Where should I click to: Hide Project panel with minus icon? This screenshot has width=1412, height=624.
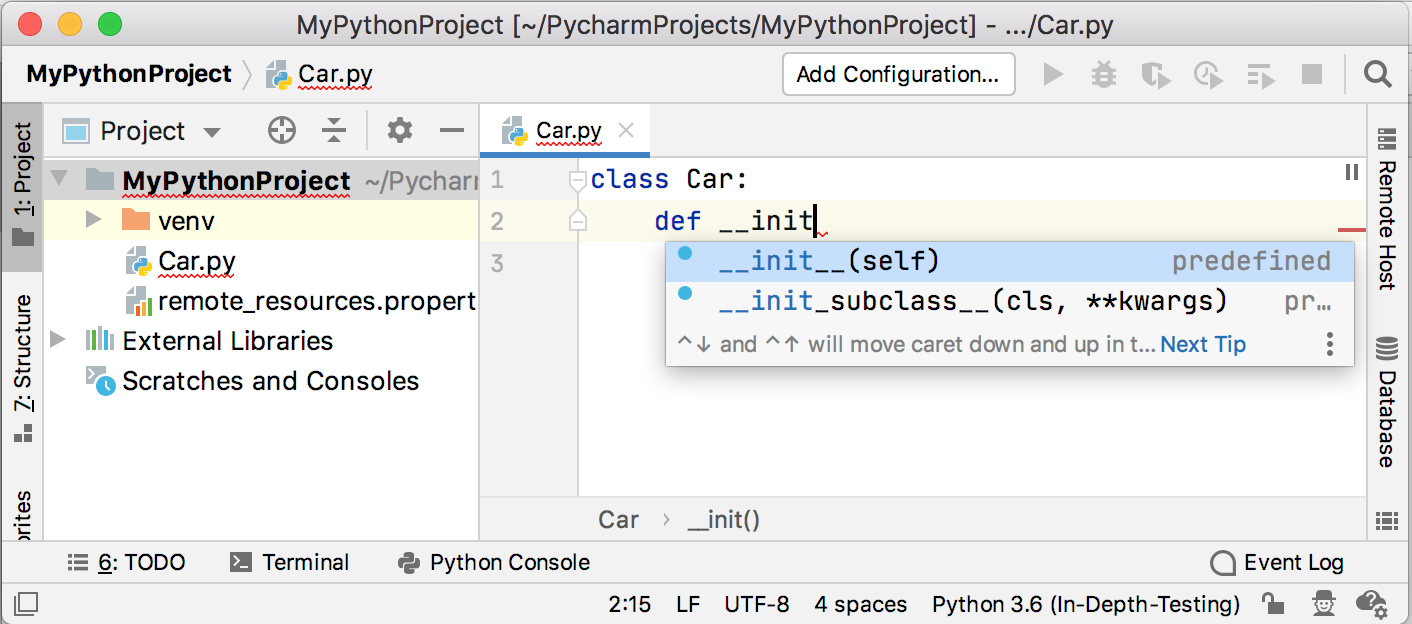[x=452, y=131]
